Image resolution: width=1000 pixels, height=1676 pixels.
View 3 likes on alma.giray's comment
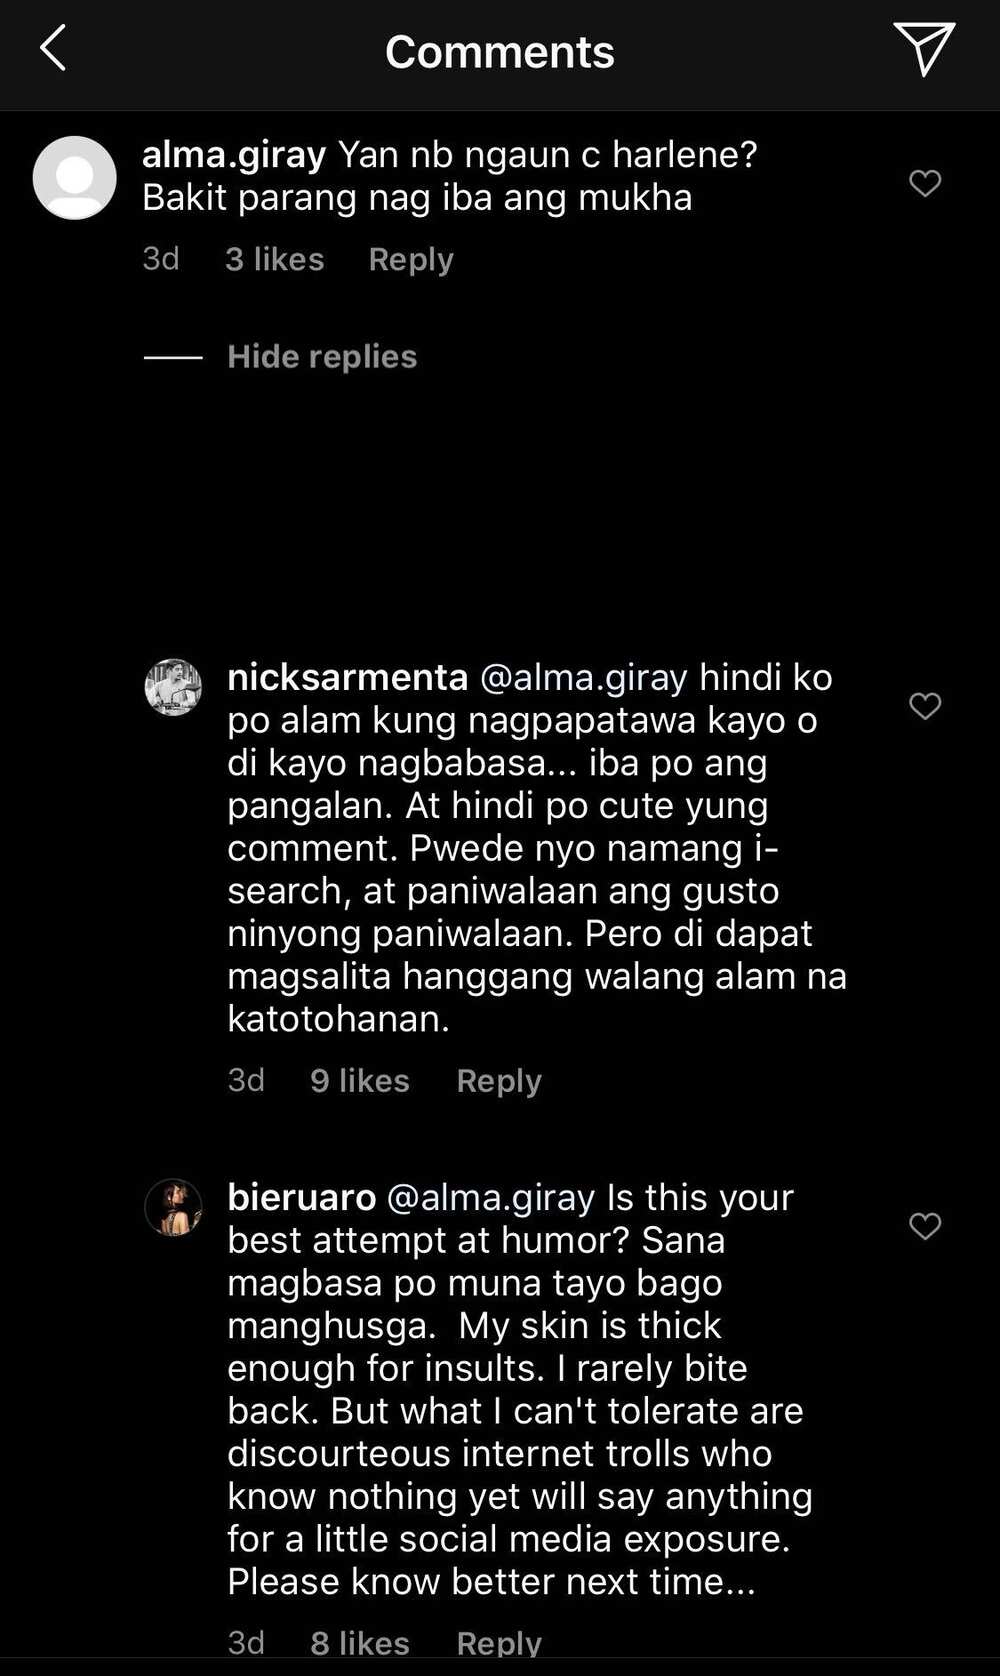274,259
